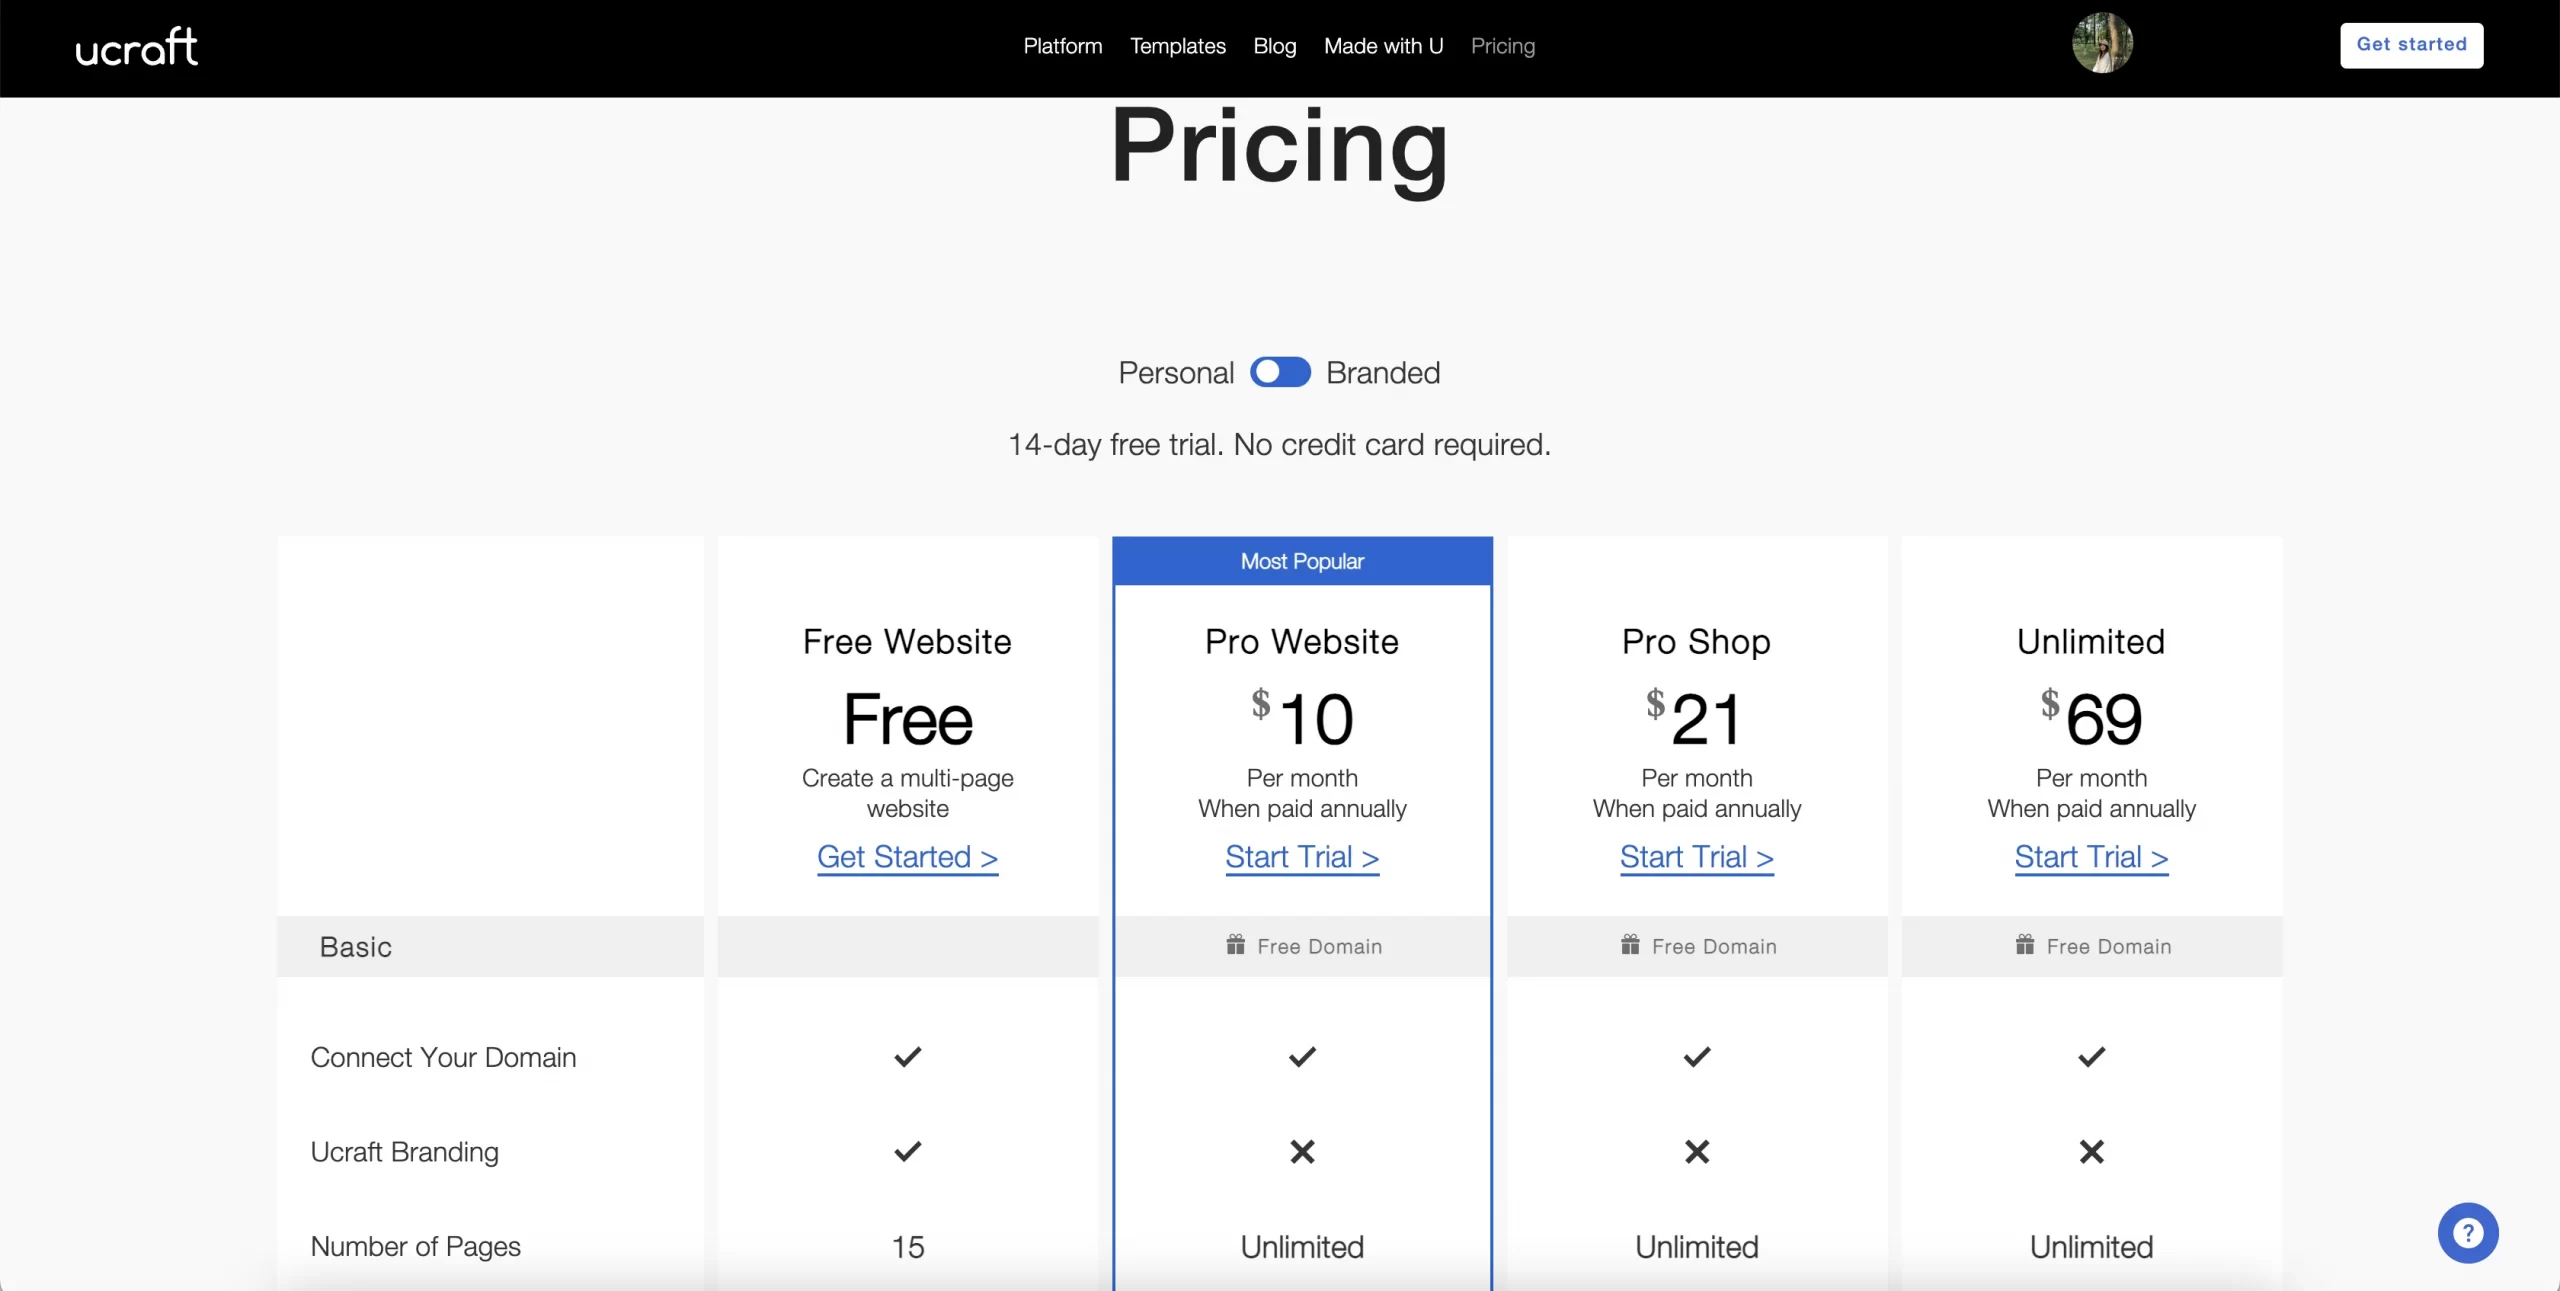
Task: Click Unlimited plan Ucraft Branding cross icon
Action: pyautogui.click(x=2091, y=1152)
